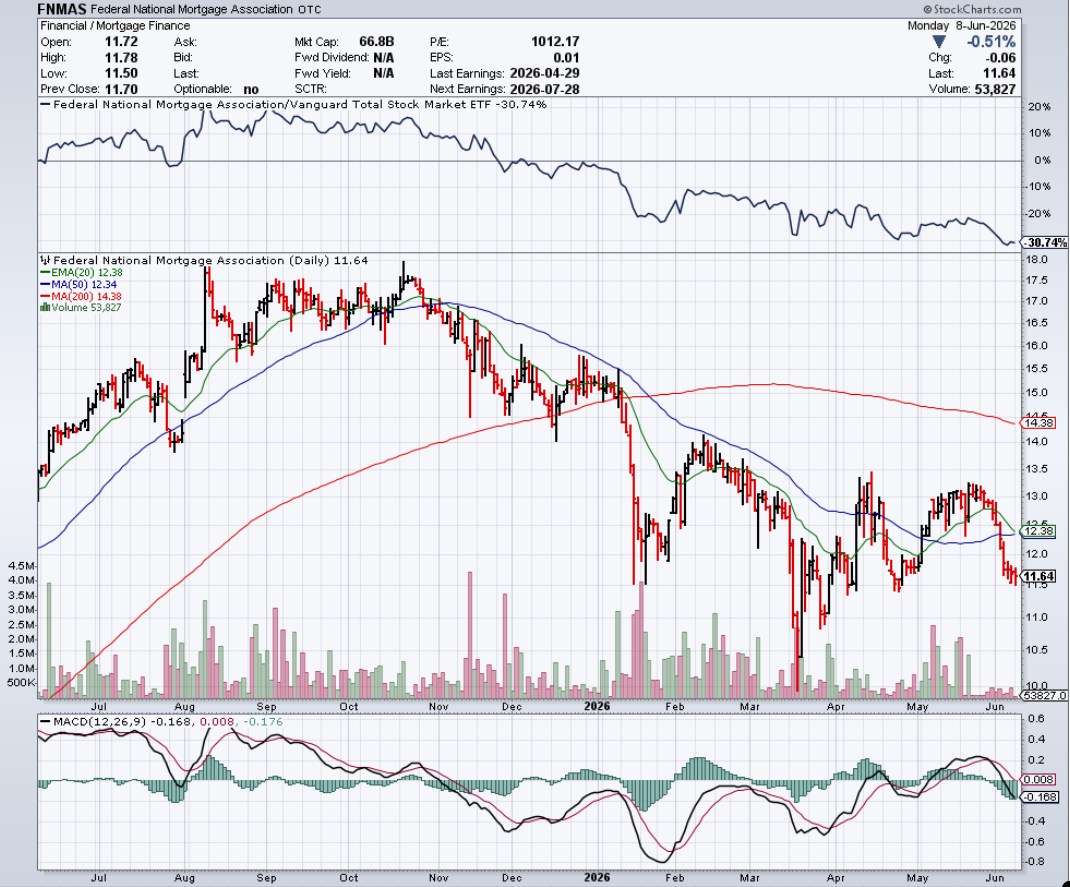Click the 0.008 MACD signal axis tag
1070x887 pixels.
pos(1038,779)
